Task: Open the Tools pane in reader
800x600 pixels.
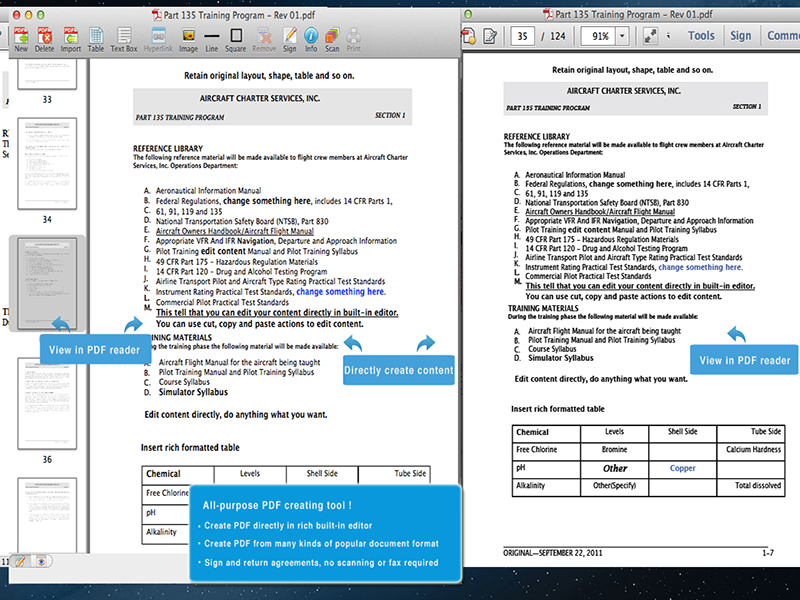Action: (x=701, y=36)
